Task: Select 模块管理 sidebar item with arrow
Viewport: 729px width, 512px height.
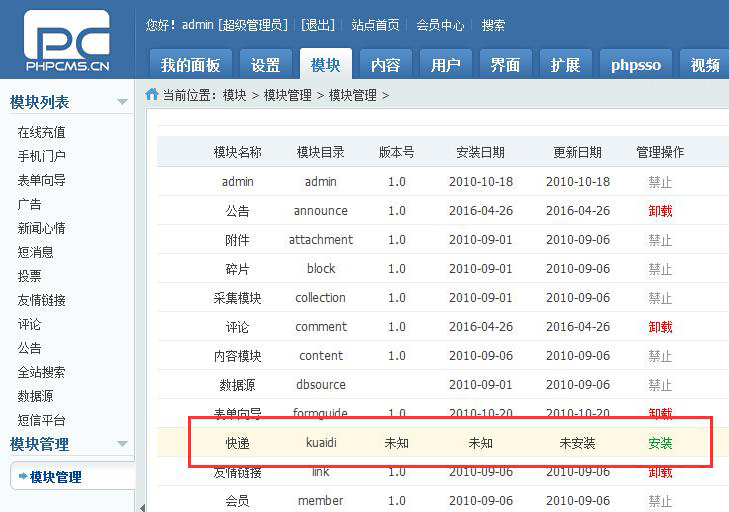Action: pos(55,477)
